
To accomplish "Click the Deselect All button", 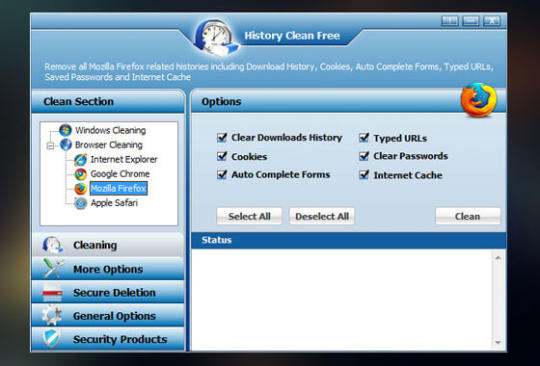I will click(x=322, y=216).
